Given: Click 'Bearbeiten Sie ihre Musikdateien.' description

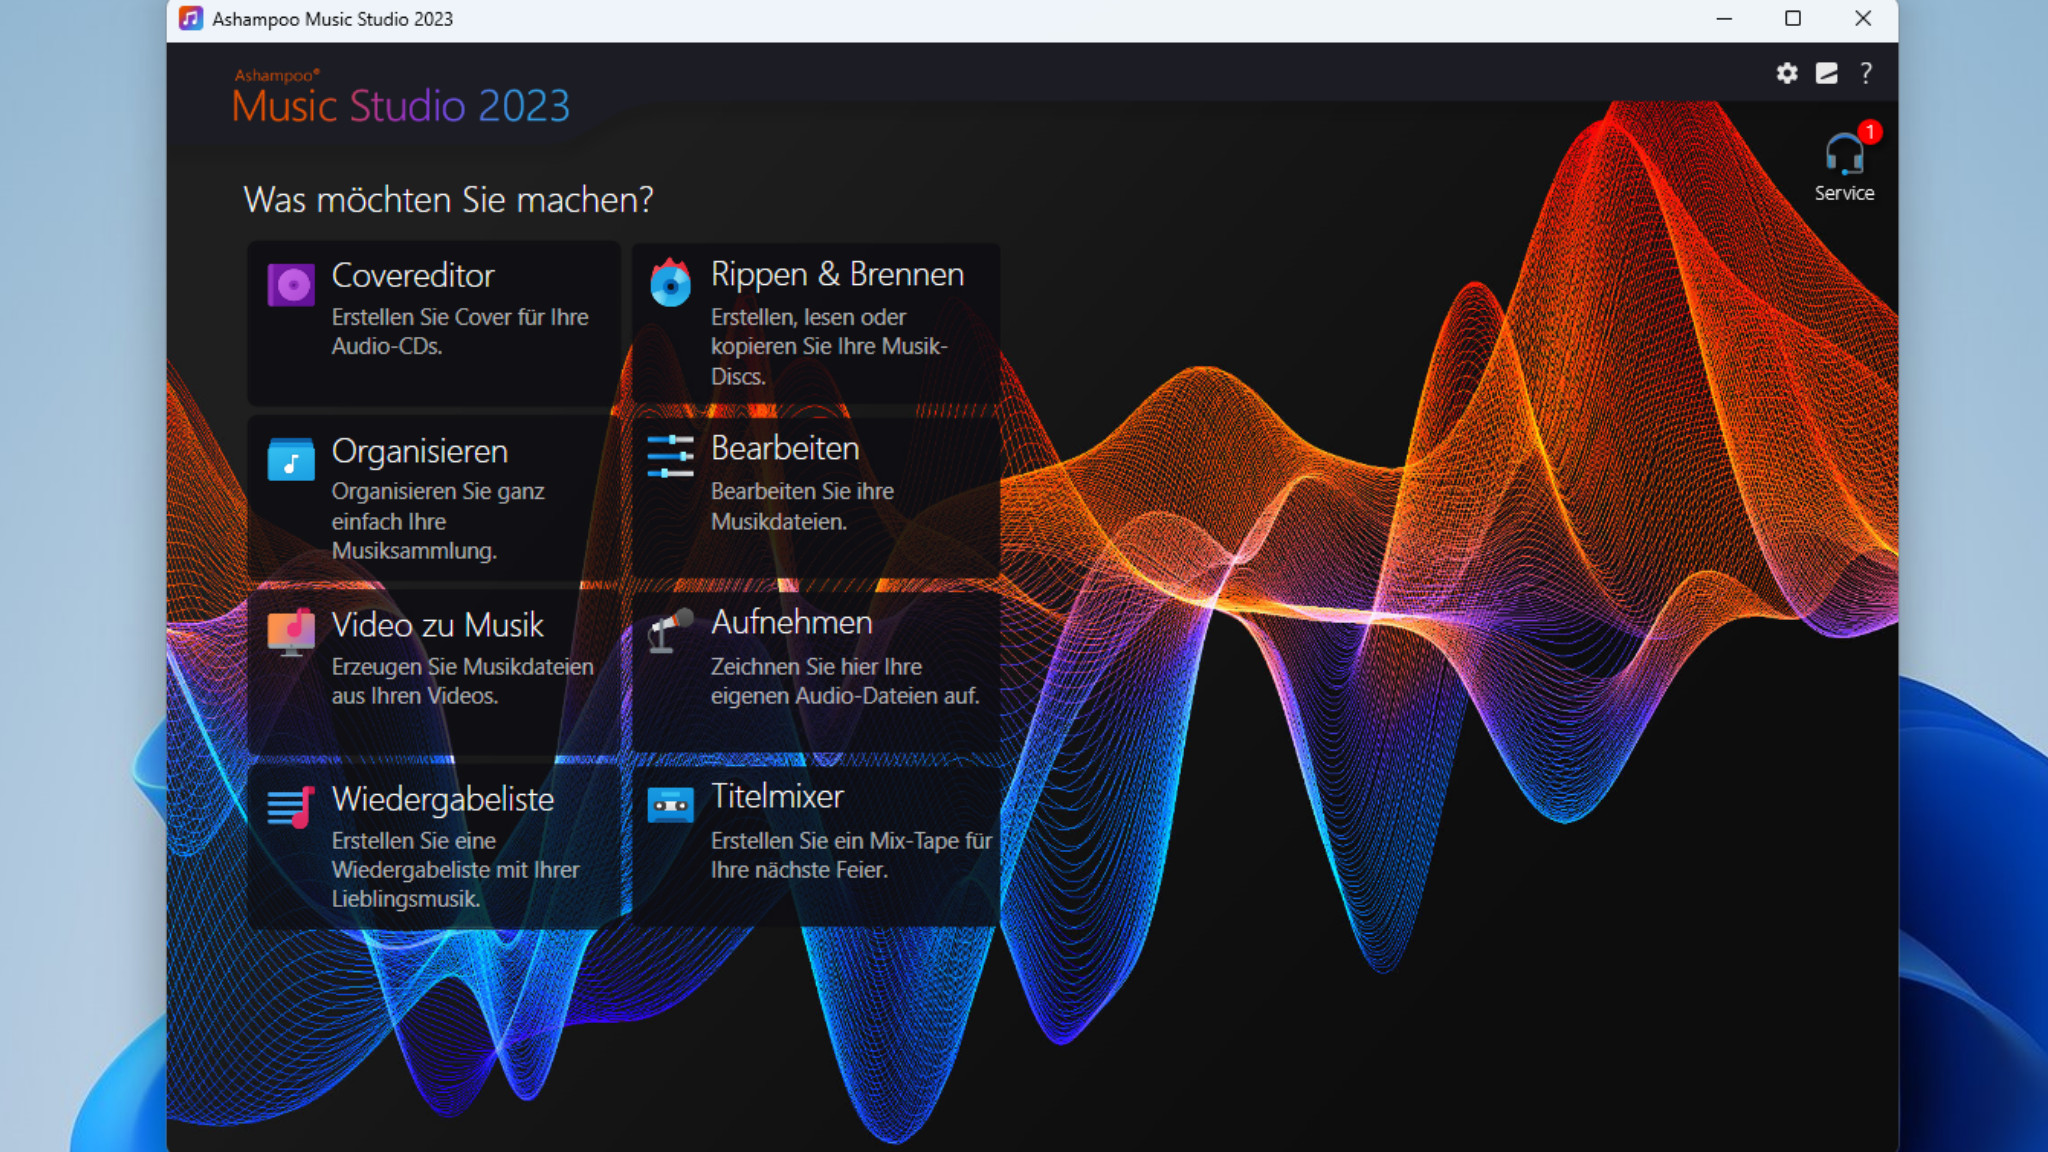Looking at the screenshot, I should [802, 506].
